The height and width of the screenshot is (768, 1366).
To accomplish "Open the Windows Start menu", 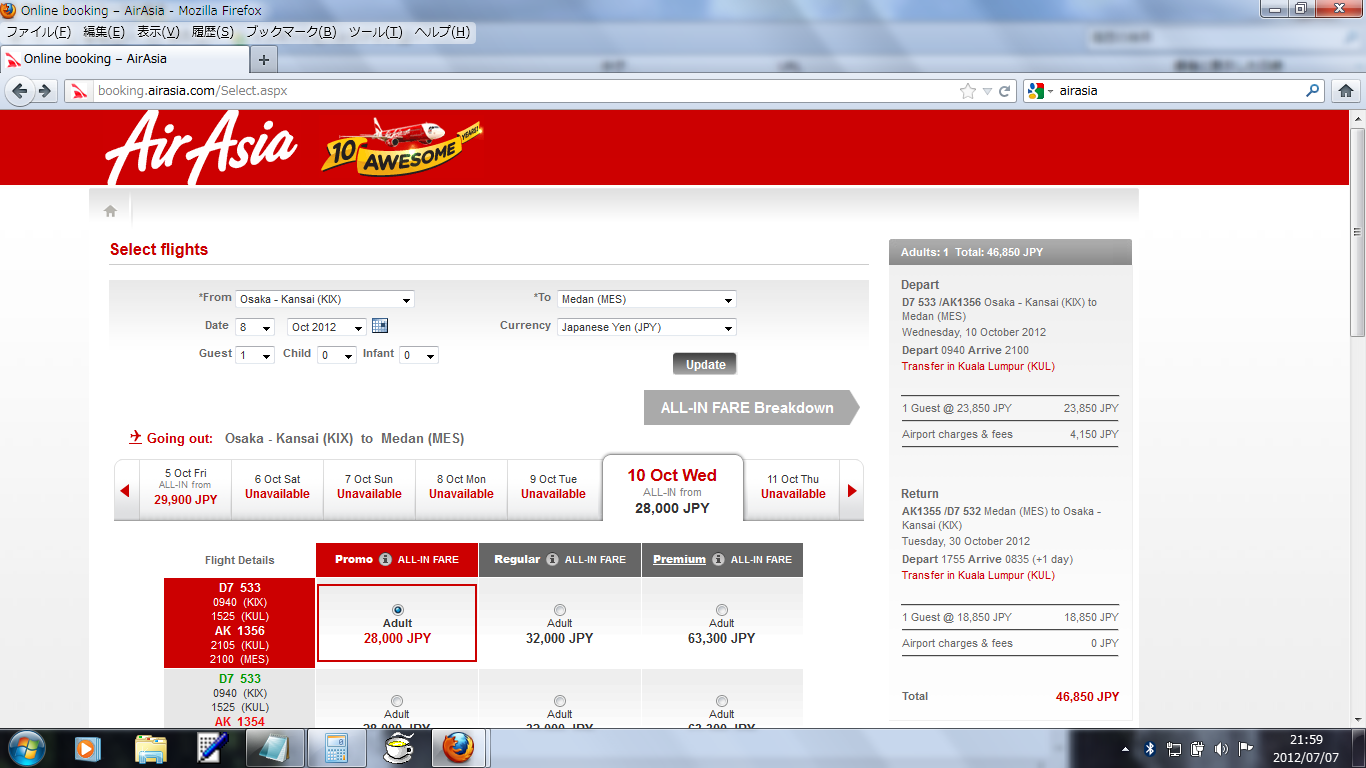I will (25, 747).
